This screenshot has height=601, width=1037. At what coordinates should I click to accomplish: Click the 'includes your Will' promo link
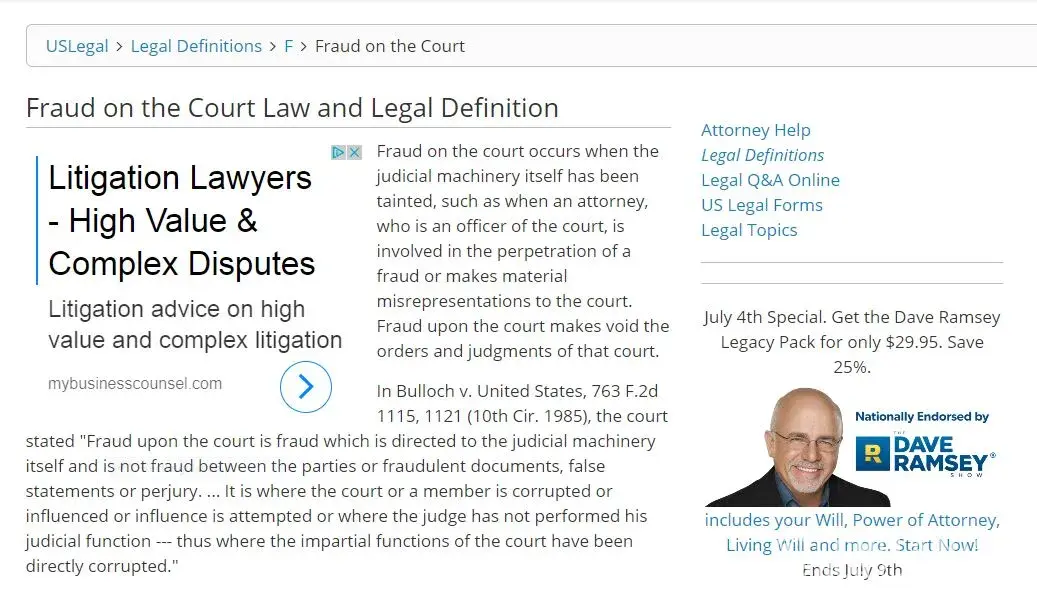852,532
